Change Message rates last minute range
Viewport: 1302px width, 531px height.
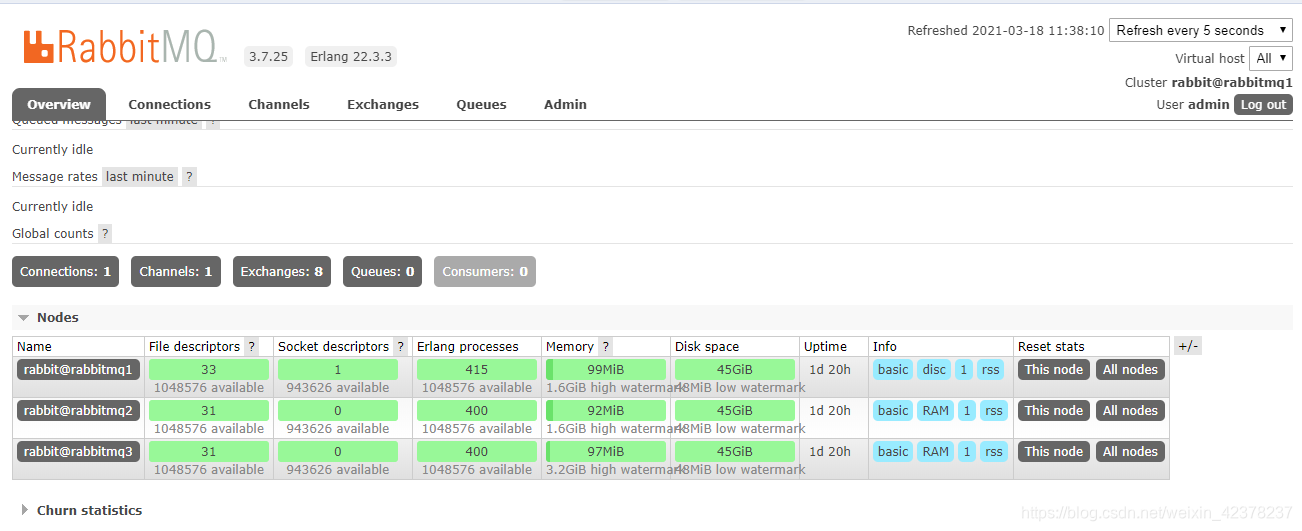coord(140,176)
